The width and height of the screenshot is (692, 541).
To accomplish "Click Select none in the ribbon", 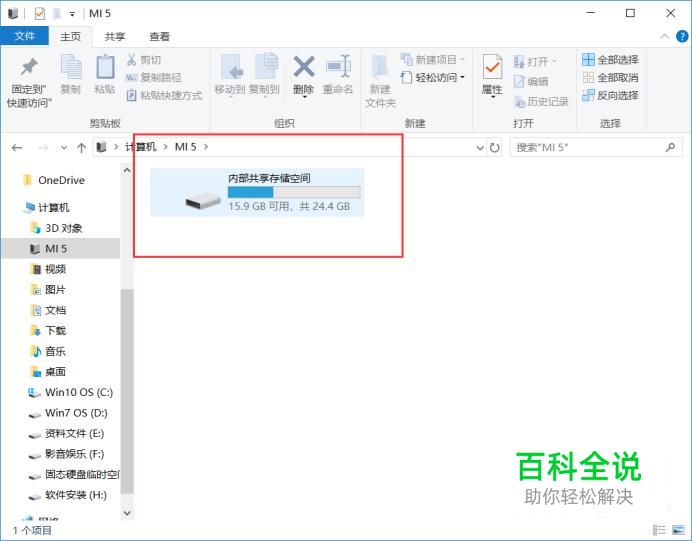I will coord(611,78).
